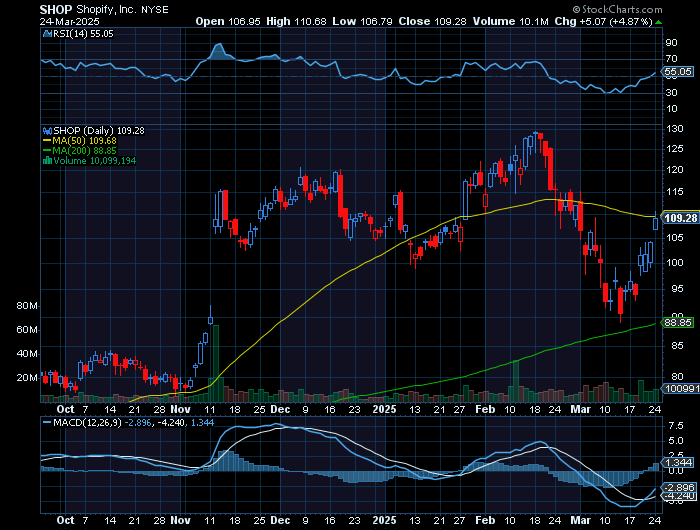Click the 88.85 MA(200) flag on right axis
Screen dimensions: 700x530
click(x=678, y=322)
